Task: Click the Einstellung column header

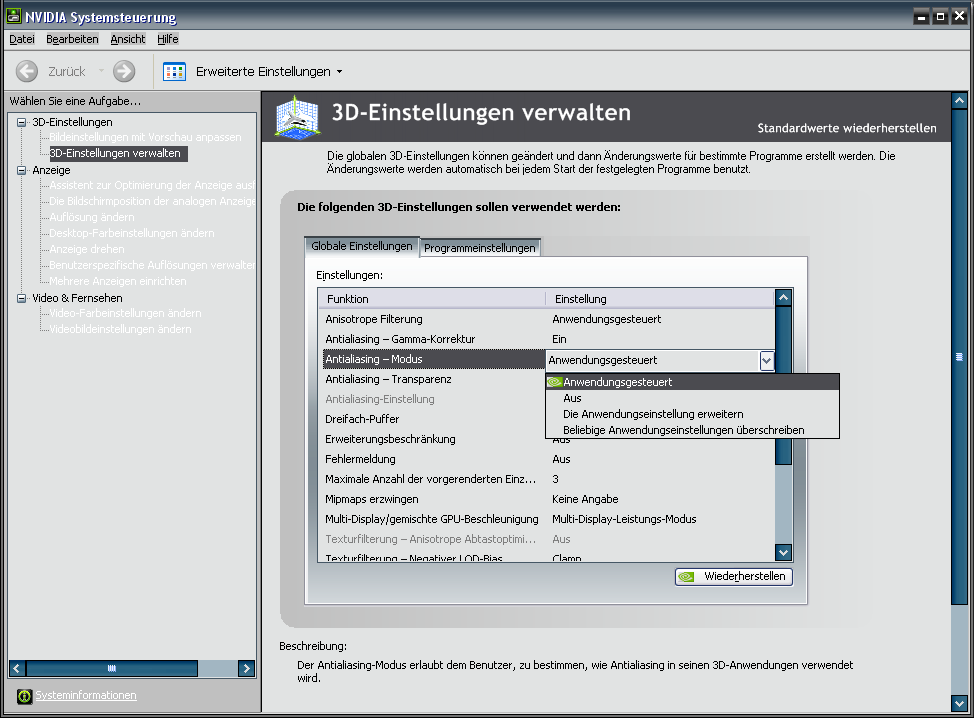Action: pyautogui.click(x=660, y=299)
